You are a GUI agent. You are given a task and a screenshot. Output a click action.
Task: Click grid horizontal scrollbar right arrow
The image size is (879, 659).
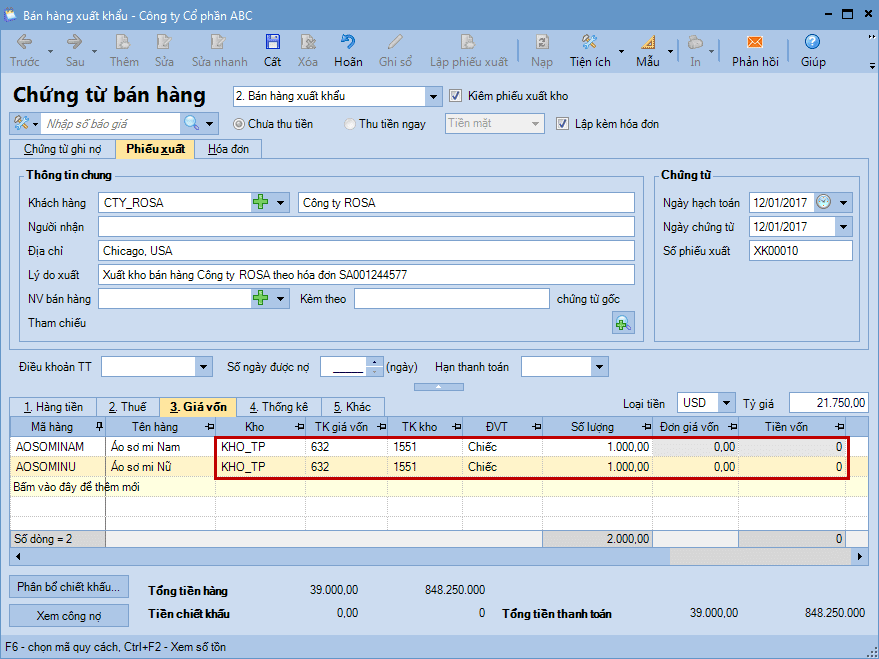click(x=859, y=556)
